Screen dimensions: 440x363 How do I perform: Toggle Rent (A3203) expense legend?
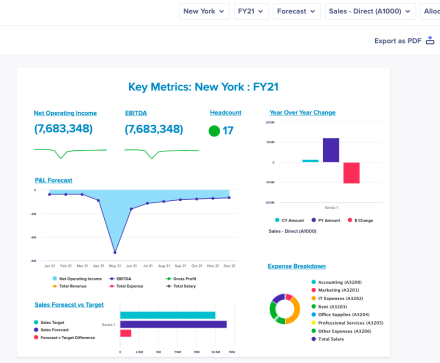(329, 306)
